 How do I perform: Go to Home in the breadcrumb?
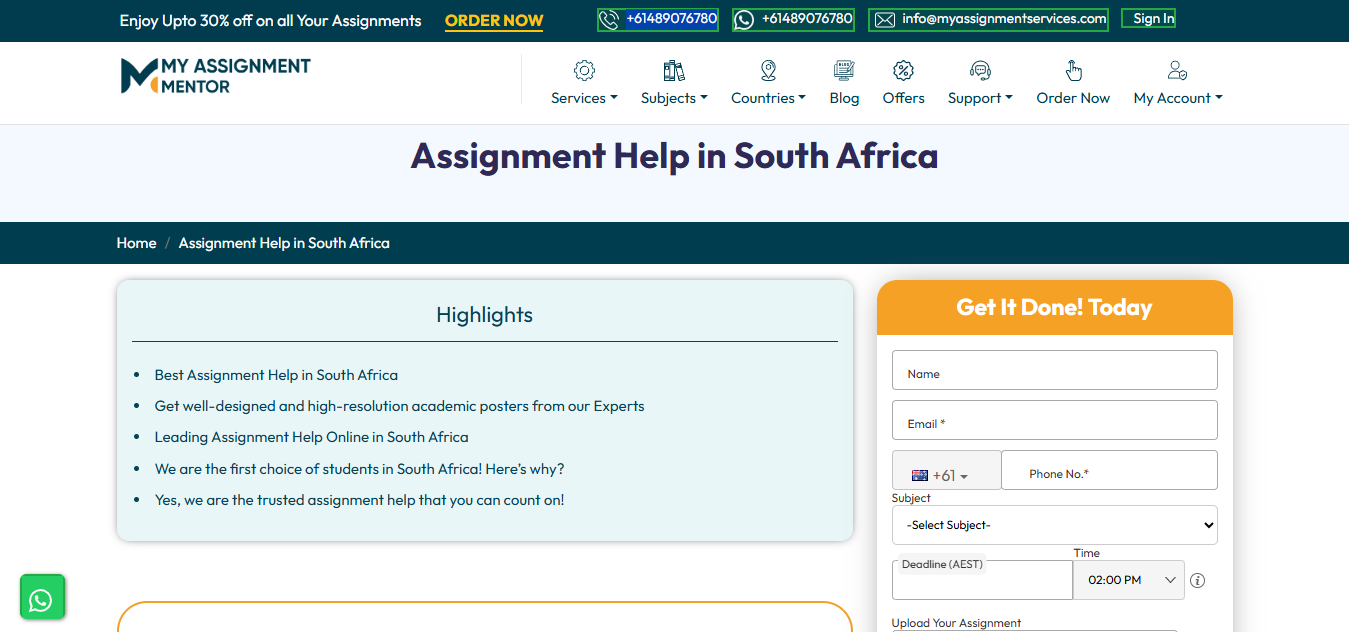pyautogui.click(x=136, y=243)
